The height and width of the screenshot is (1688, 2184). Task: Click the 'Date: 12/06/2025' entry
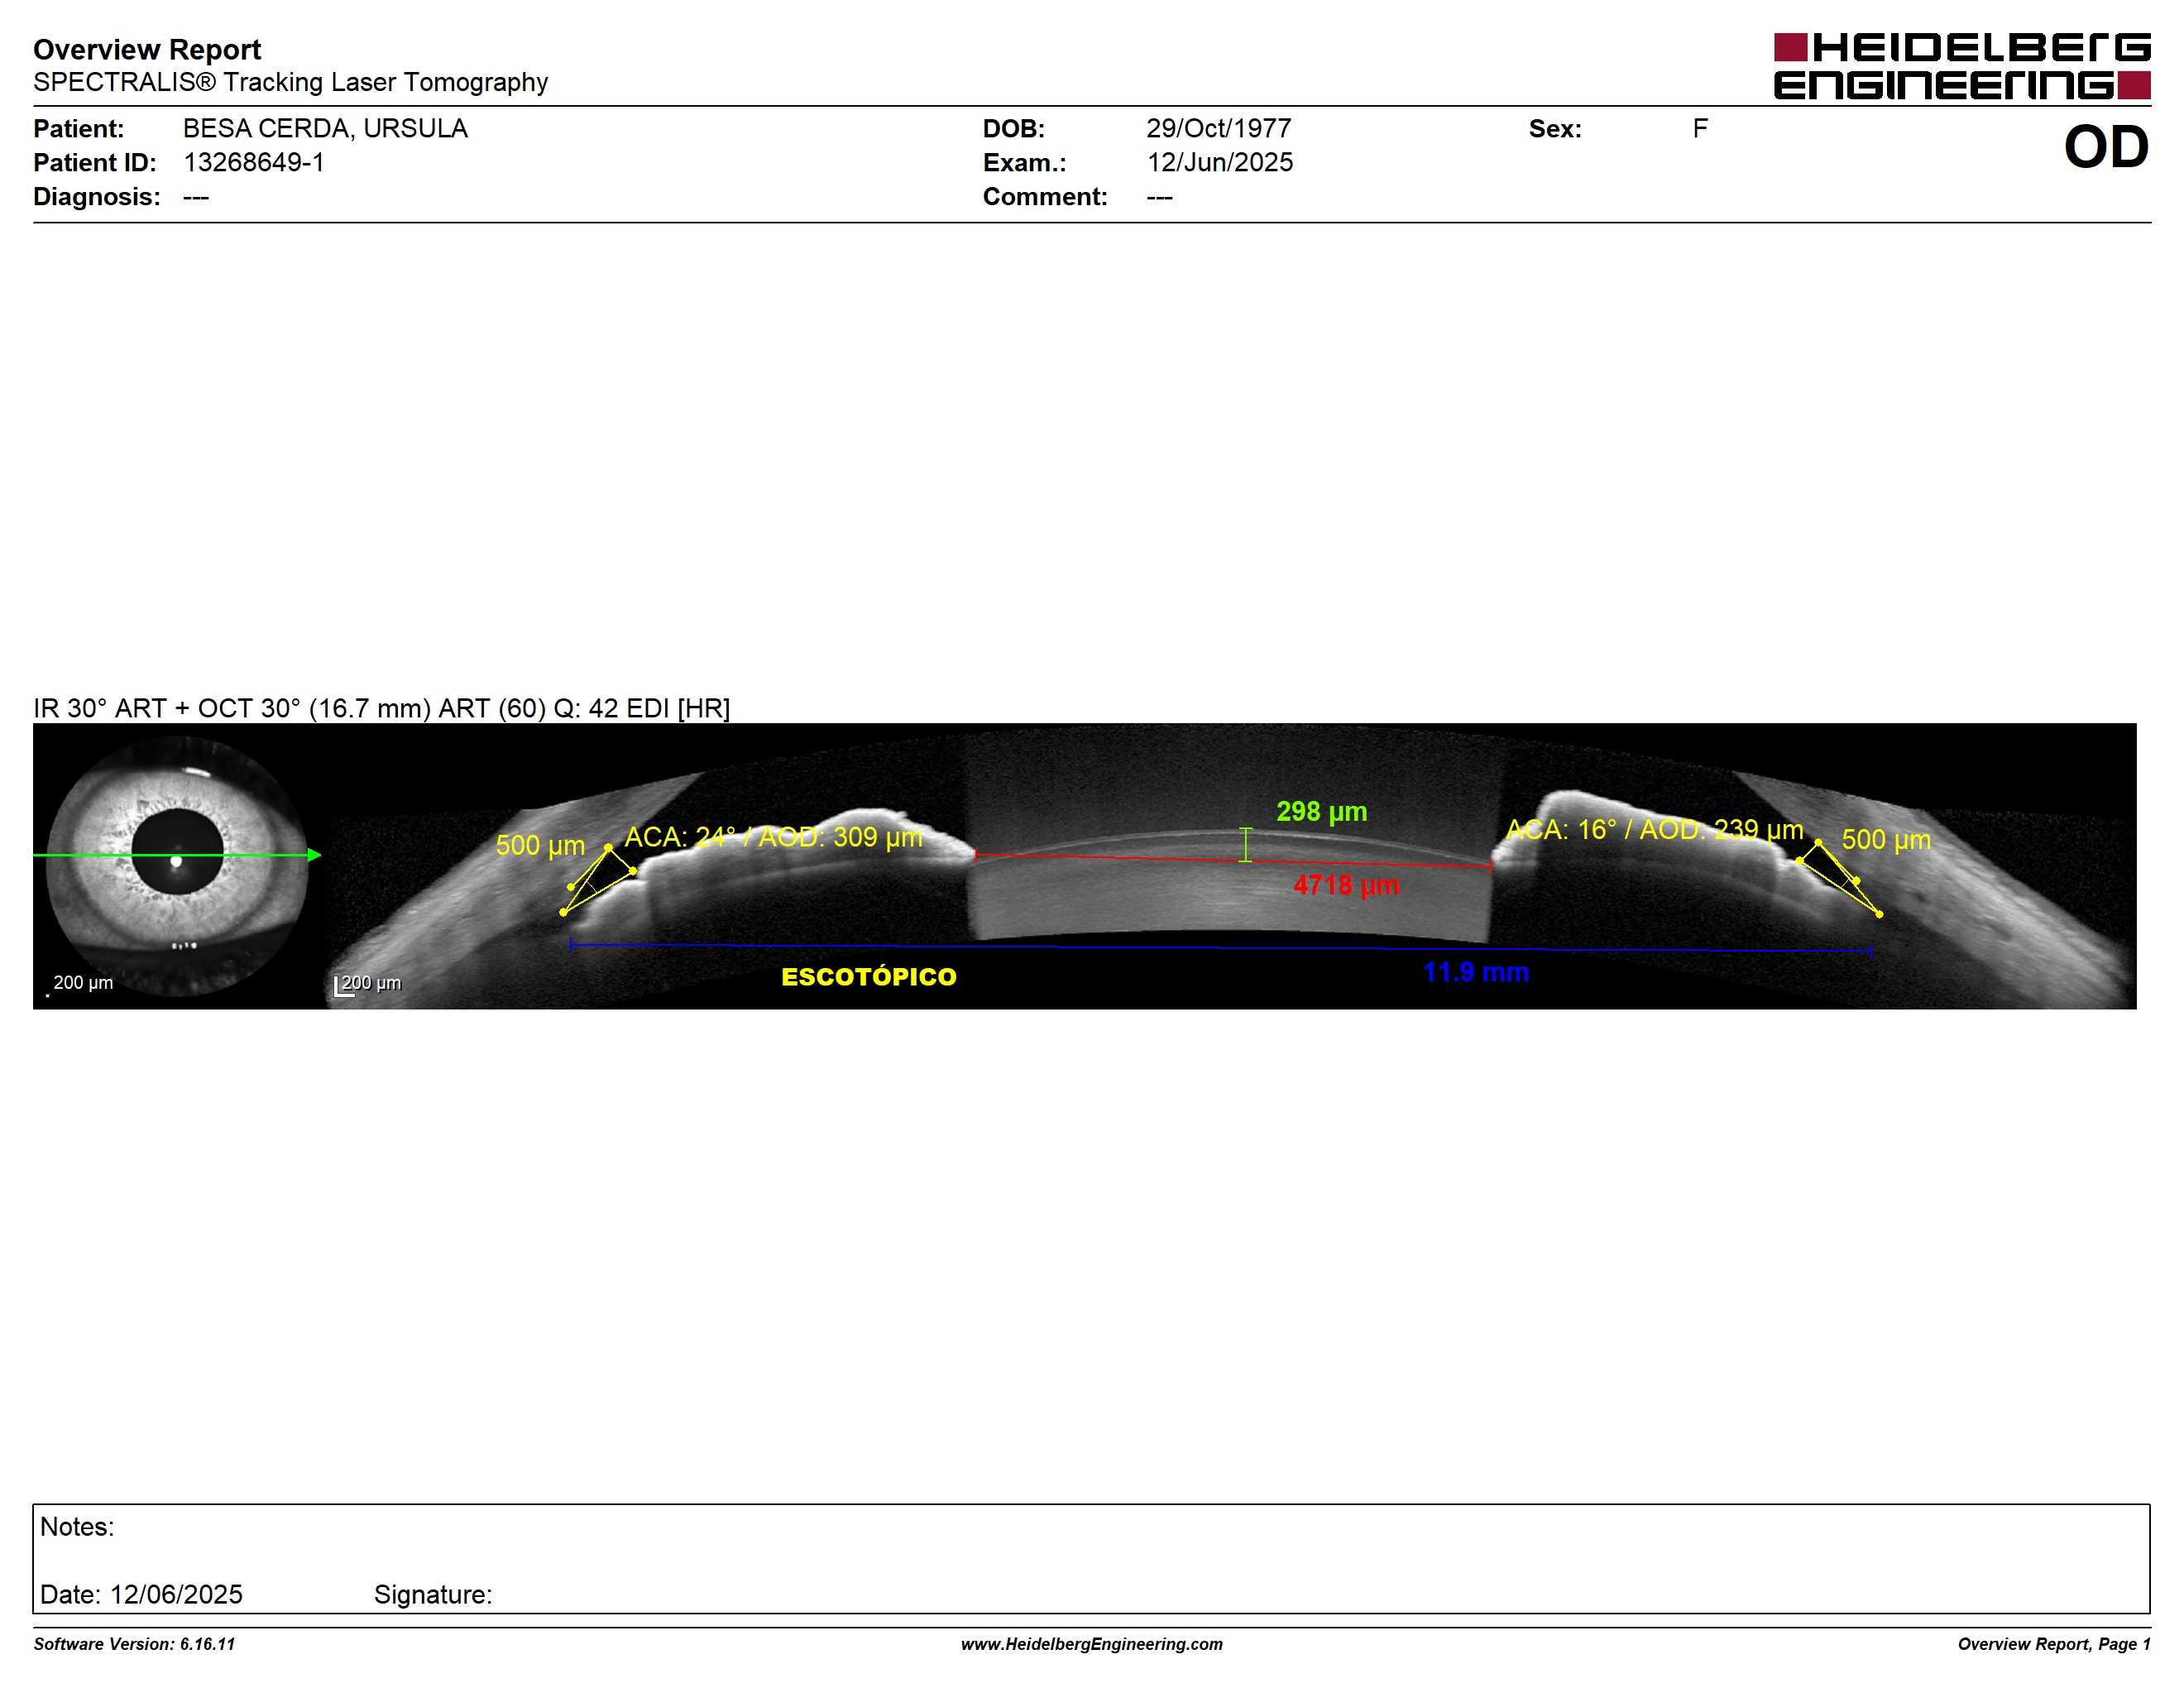pos(141,1594)
